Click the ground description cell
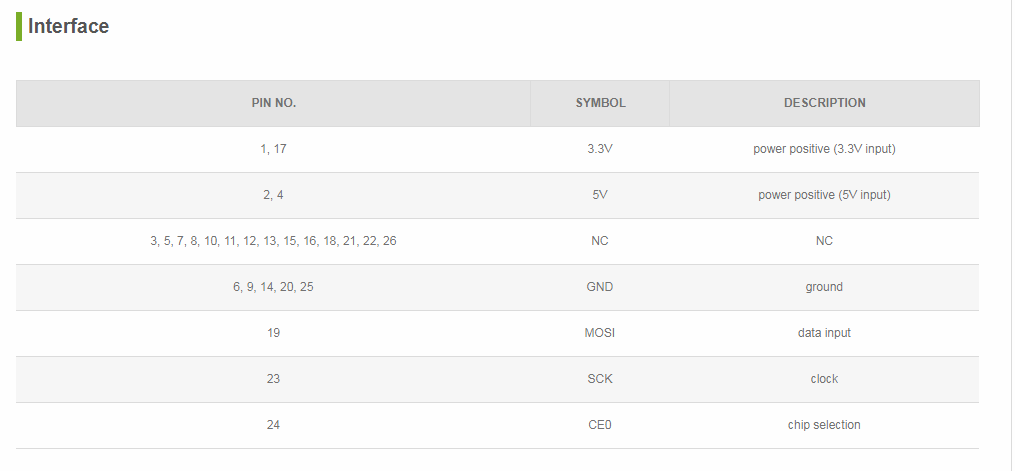The height and width of the screenshot is (471, 1015). (x=824, y=287)
